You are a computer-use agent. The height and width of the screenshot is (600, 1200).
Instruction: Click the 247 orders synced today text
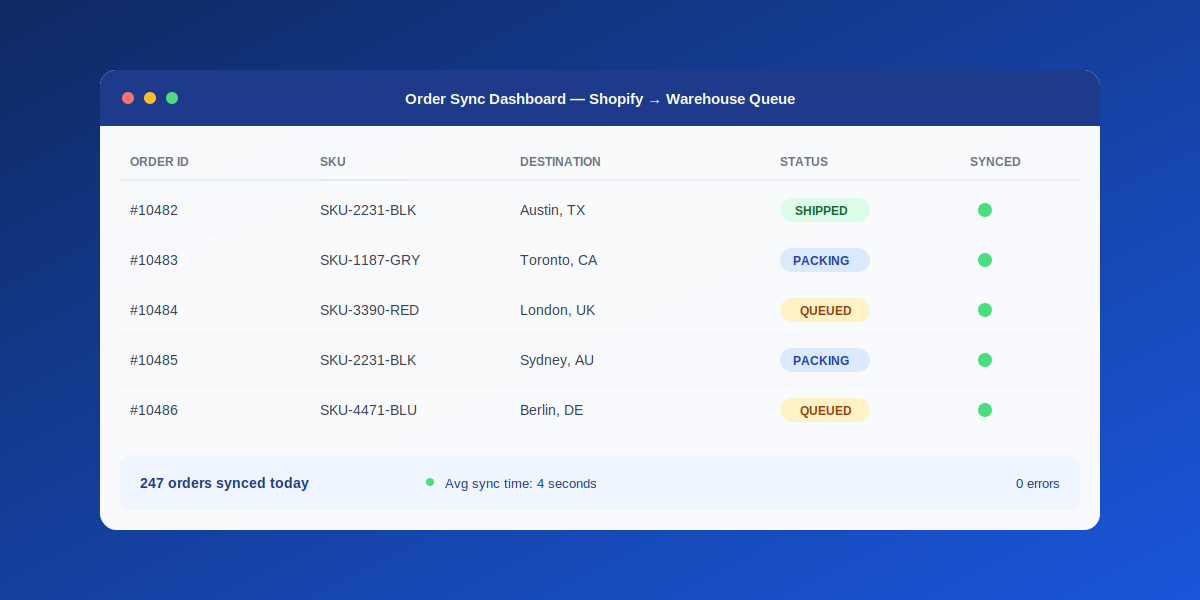coord(224,483)
